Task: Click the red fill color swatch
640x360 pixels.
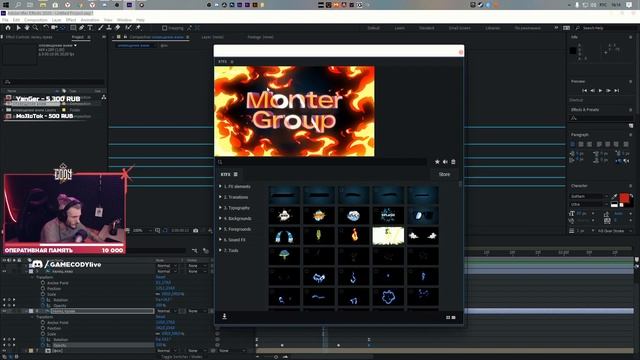Action: tap(624, 198)
